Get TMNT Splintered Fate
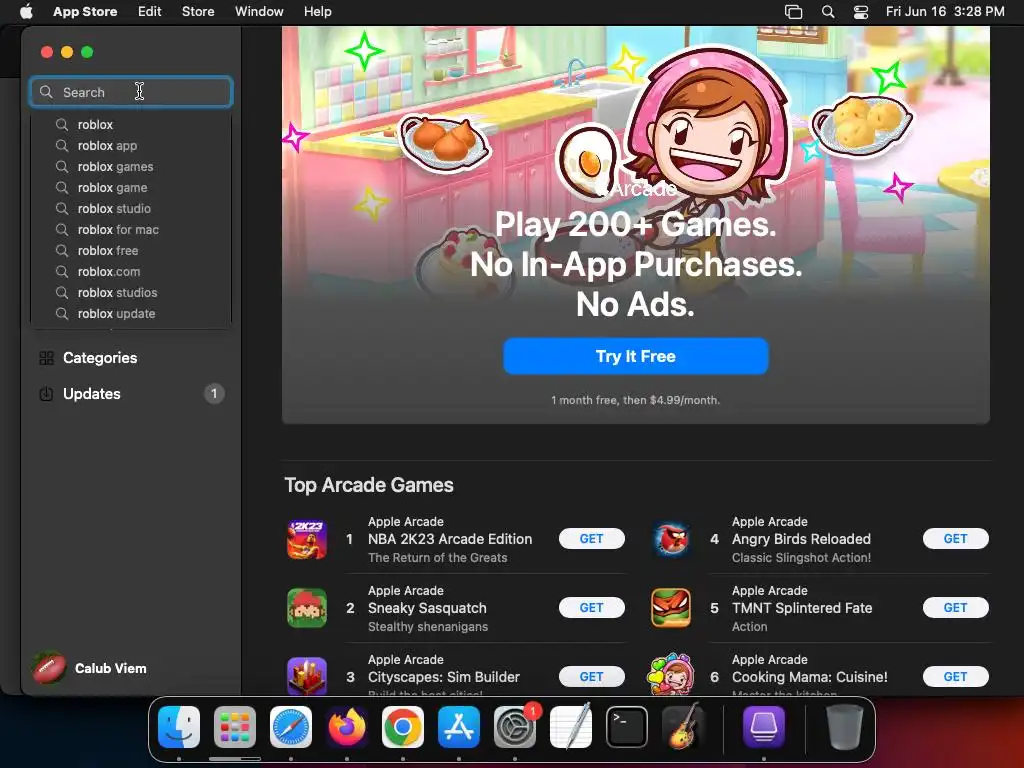This screenshot has width=1024, height=768. click(x=955, y=607)
